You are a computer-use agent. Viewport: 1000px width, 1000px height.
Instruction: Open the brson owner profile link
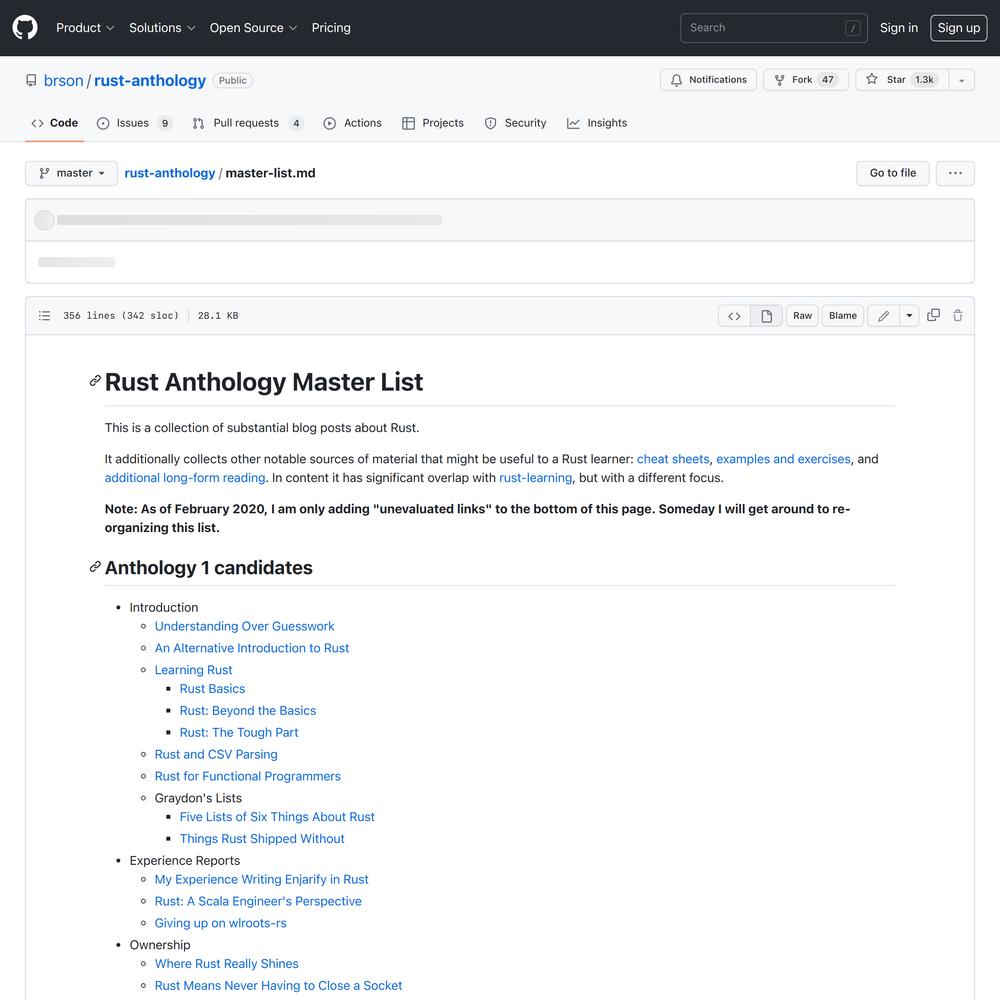point(63,81)
